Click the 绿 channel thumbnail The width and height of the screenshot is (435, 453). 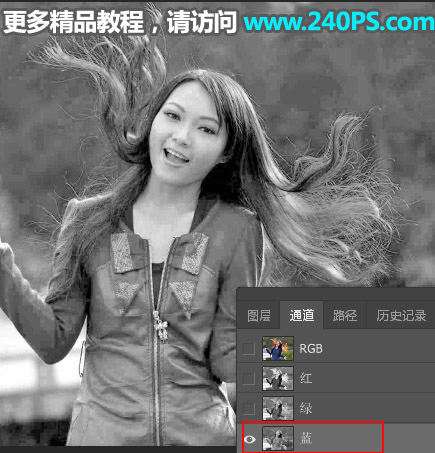click(x=278, y=408)
